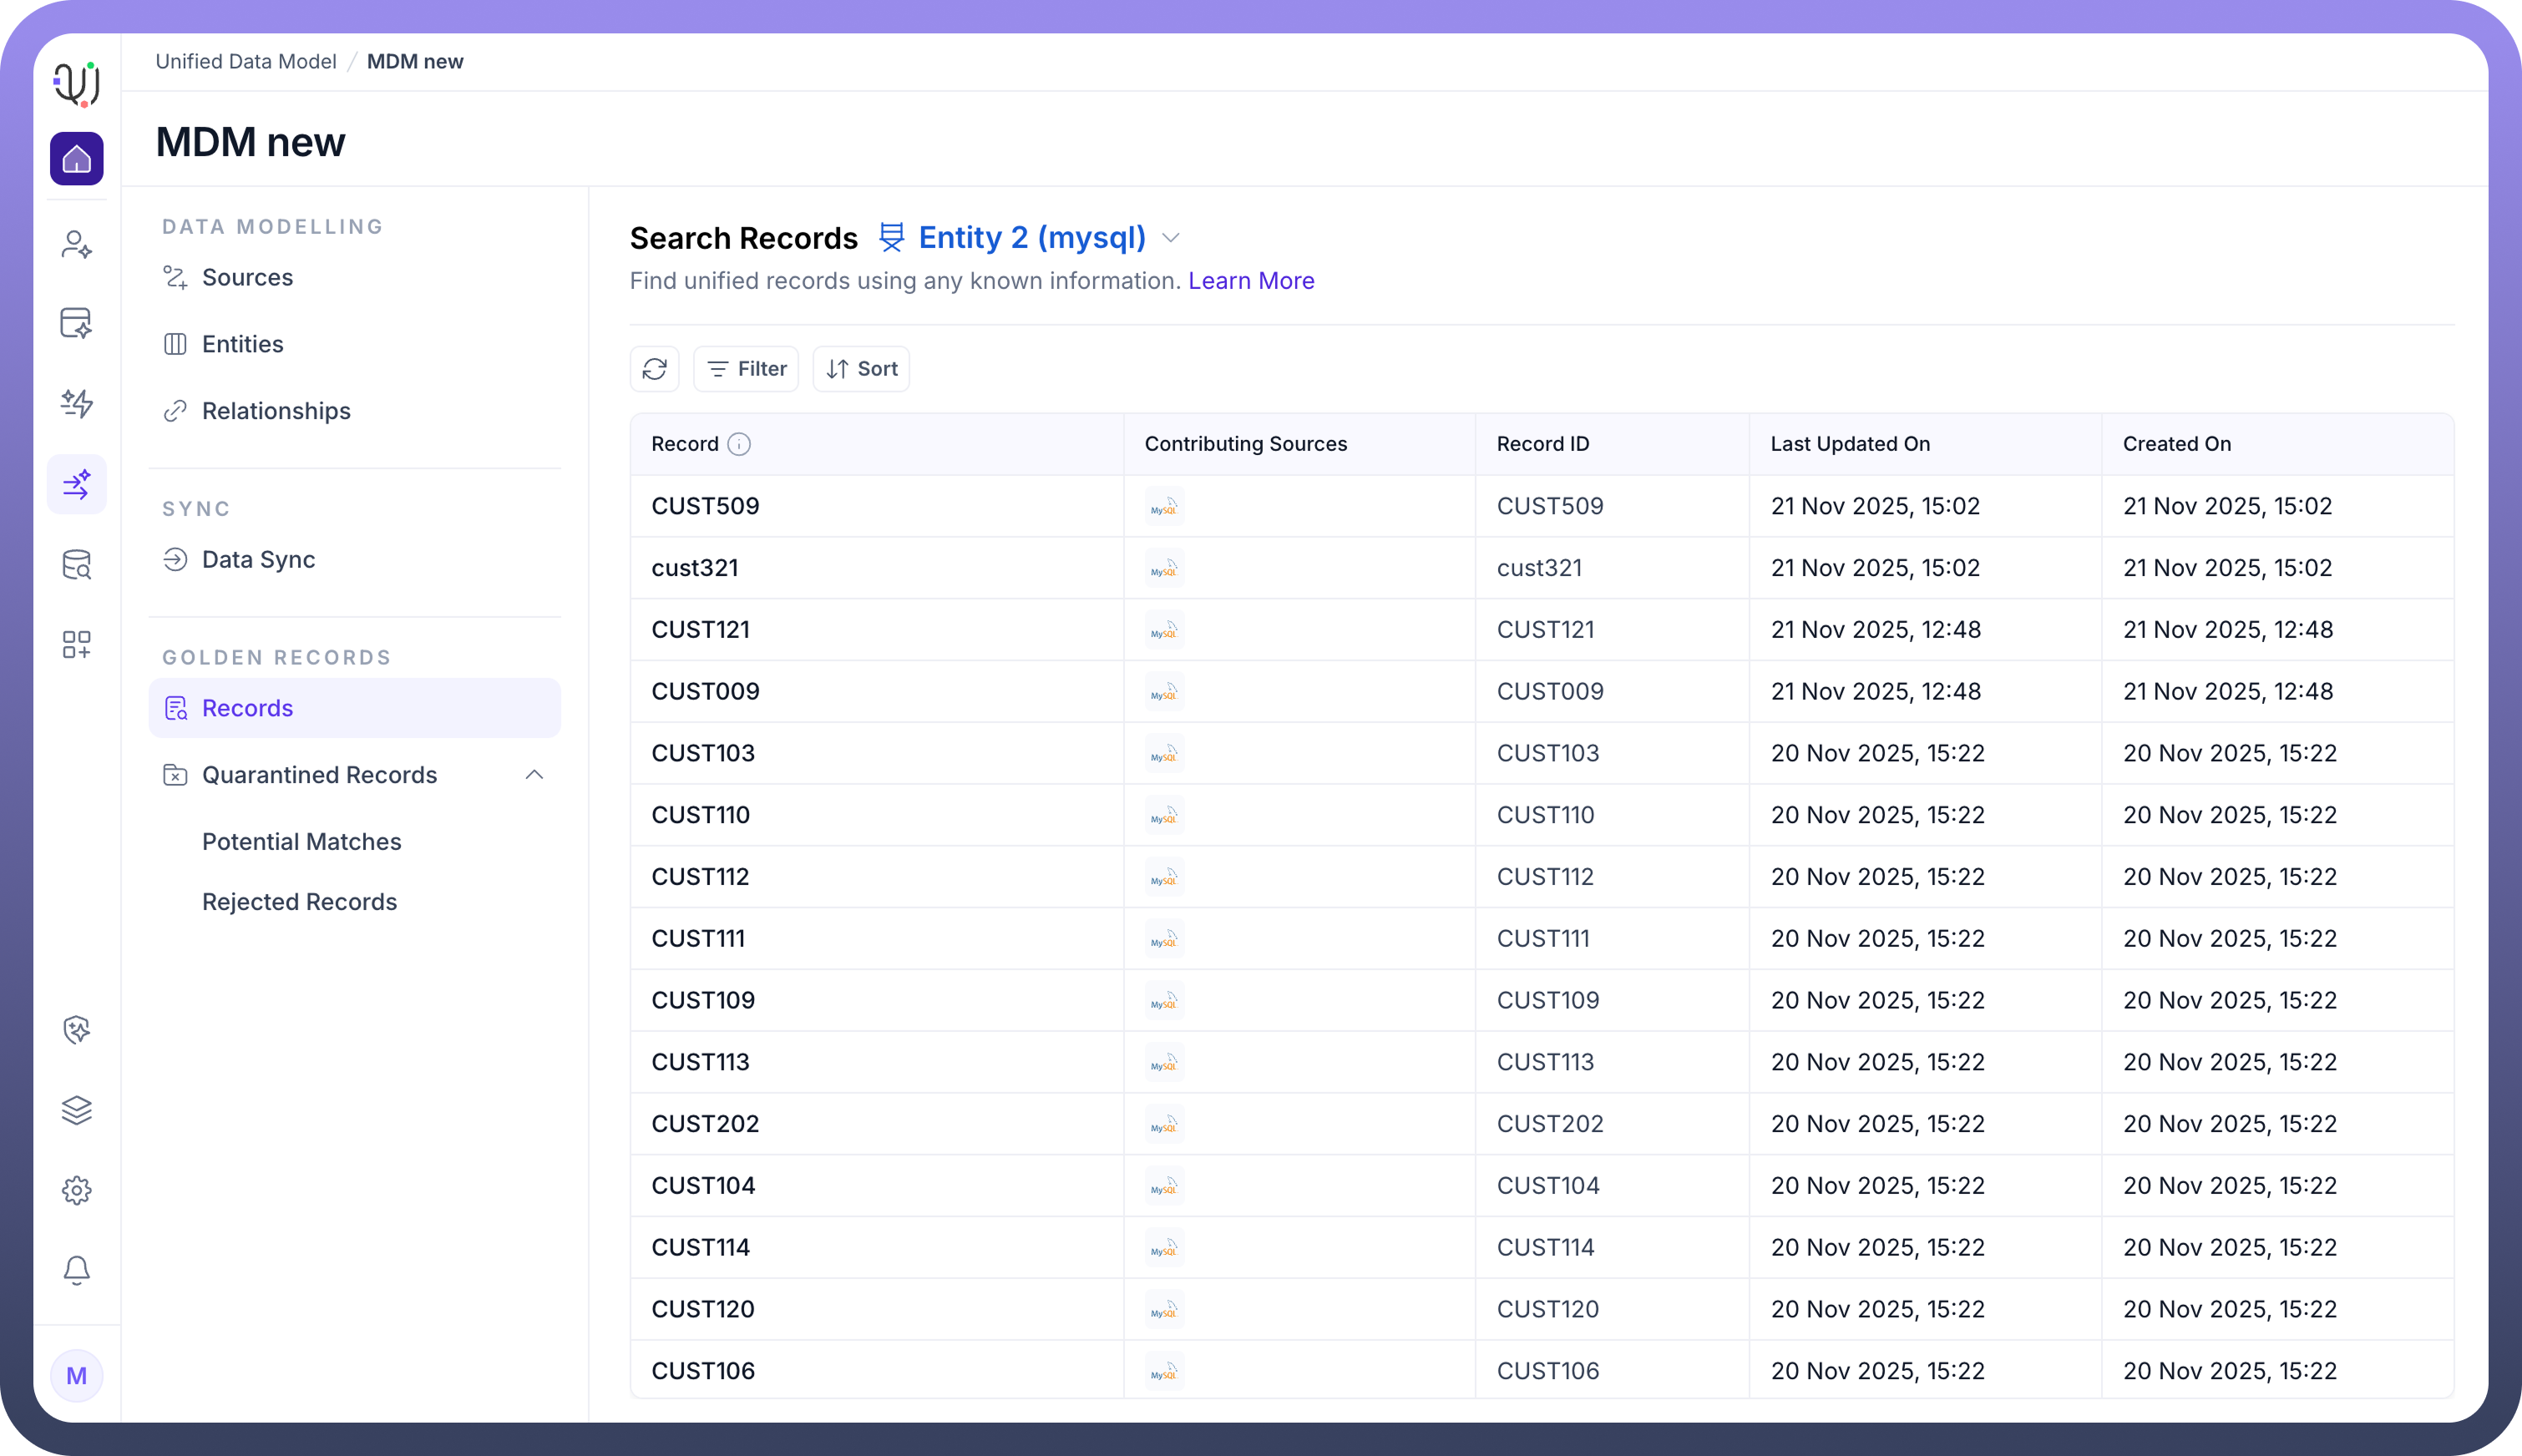2522x1456 pixels.
Task: Click MySQL source icon for CUST509
Action: click(1164, 507)
